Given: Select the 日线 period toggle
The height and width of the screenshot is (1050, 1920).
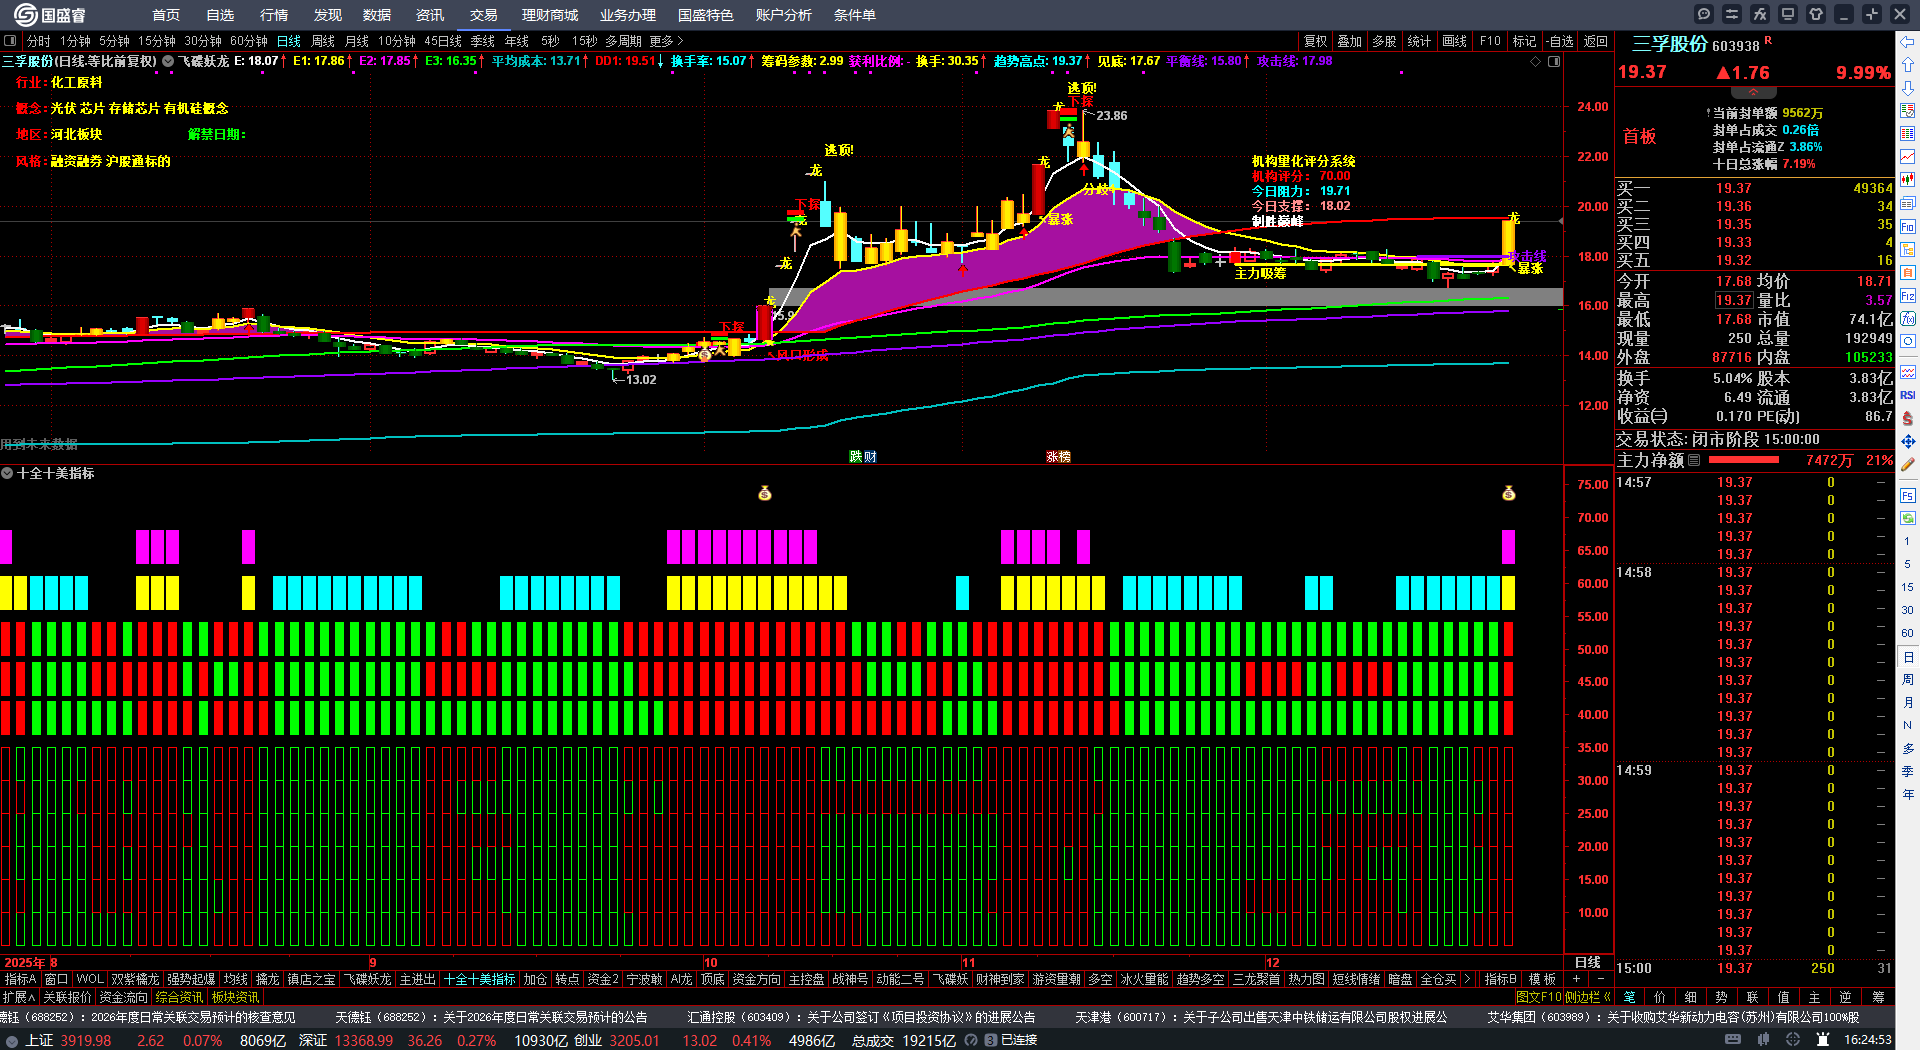Looking at the screenshot, I should (289, 41).
